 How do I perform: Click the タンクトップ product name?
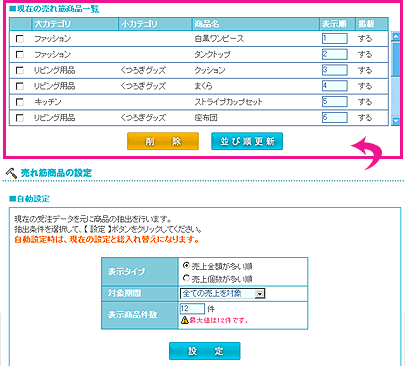[212, 54]
